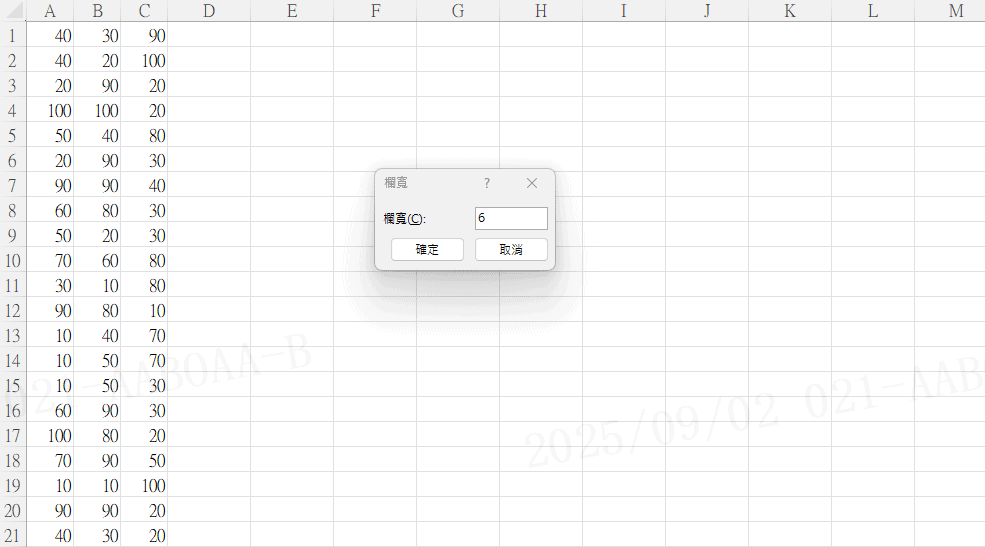Screen dimensions: 985x547
Task: Close the 欄寬 dialog with X
Action: 532,183
